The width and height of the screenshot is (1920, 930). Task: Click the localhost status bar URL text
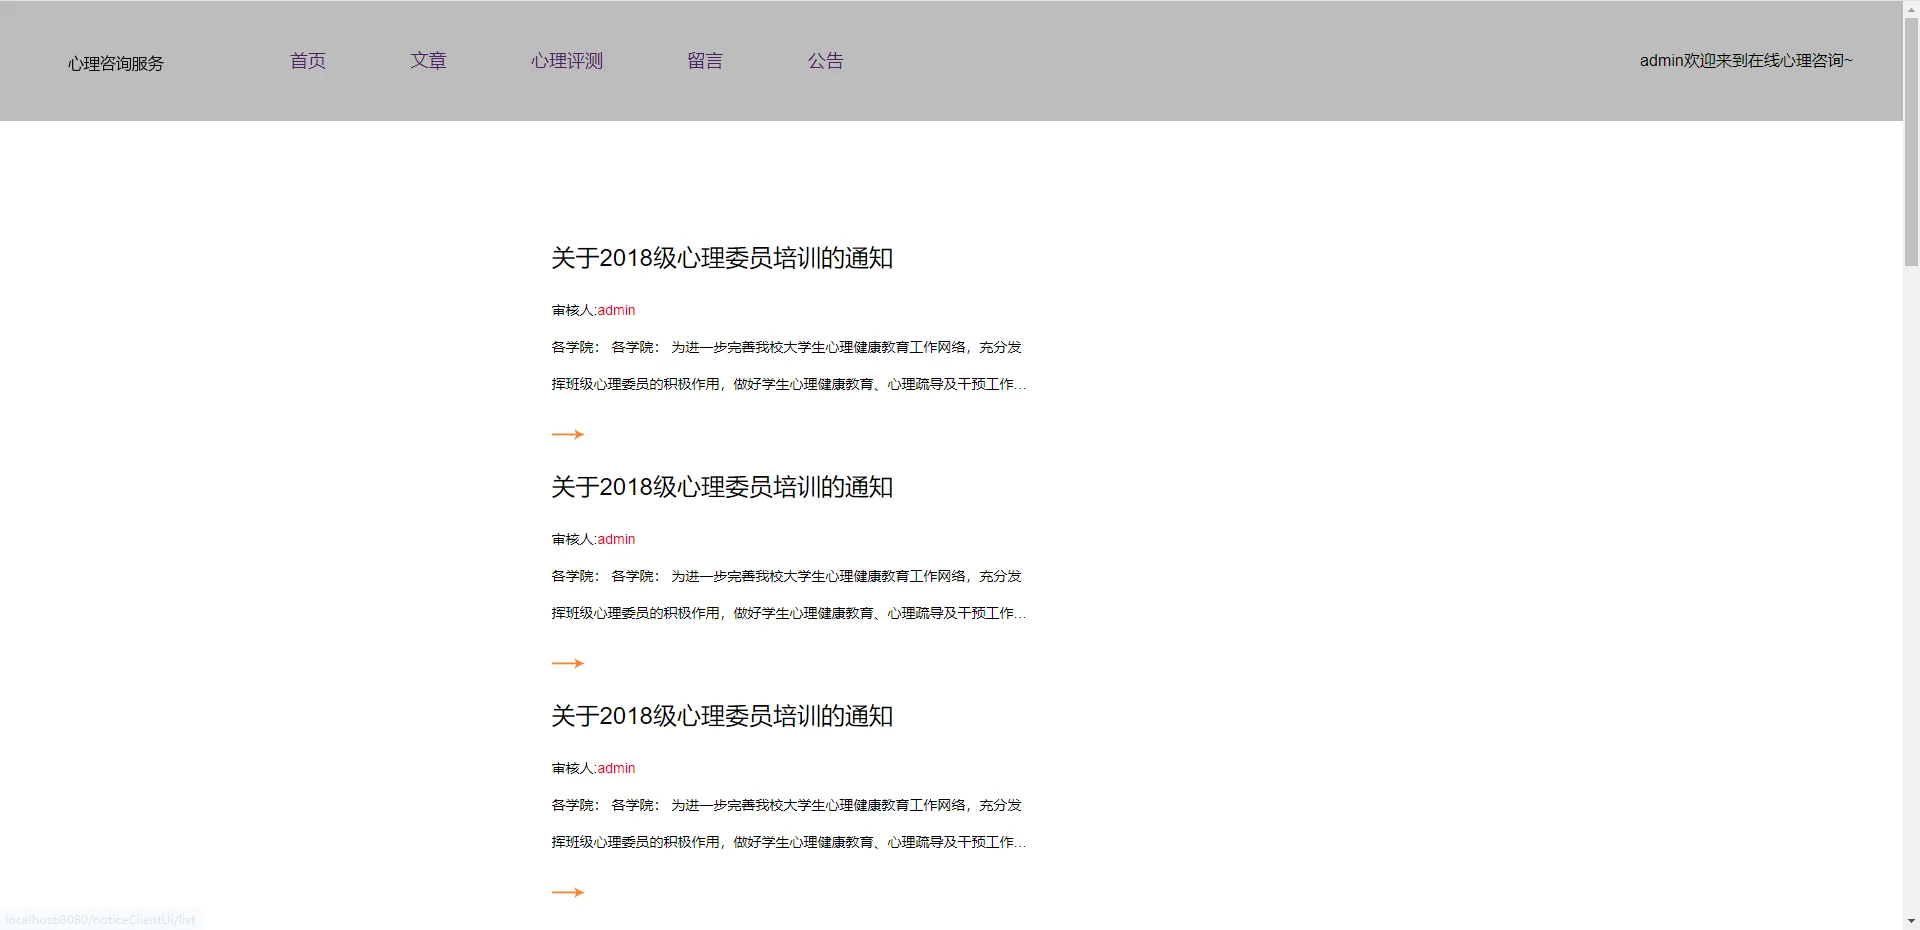(100, 919)
